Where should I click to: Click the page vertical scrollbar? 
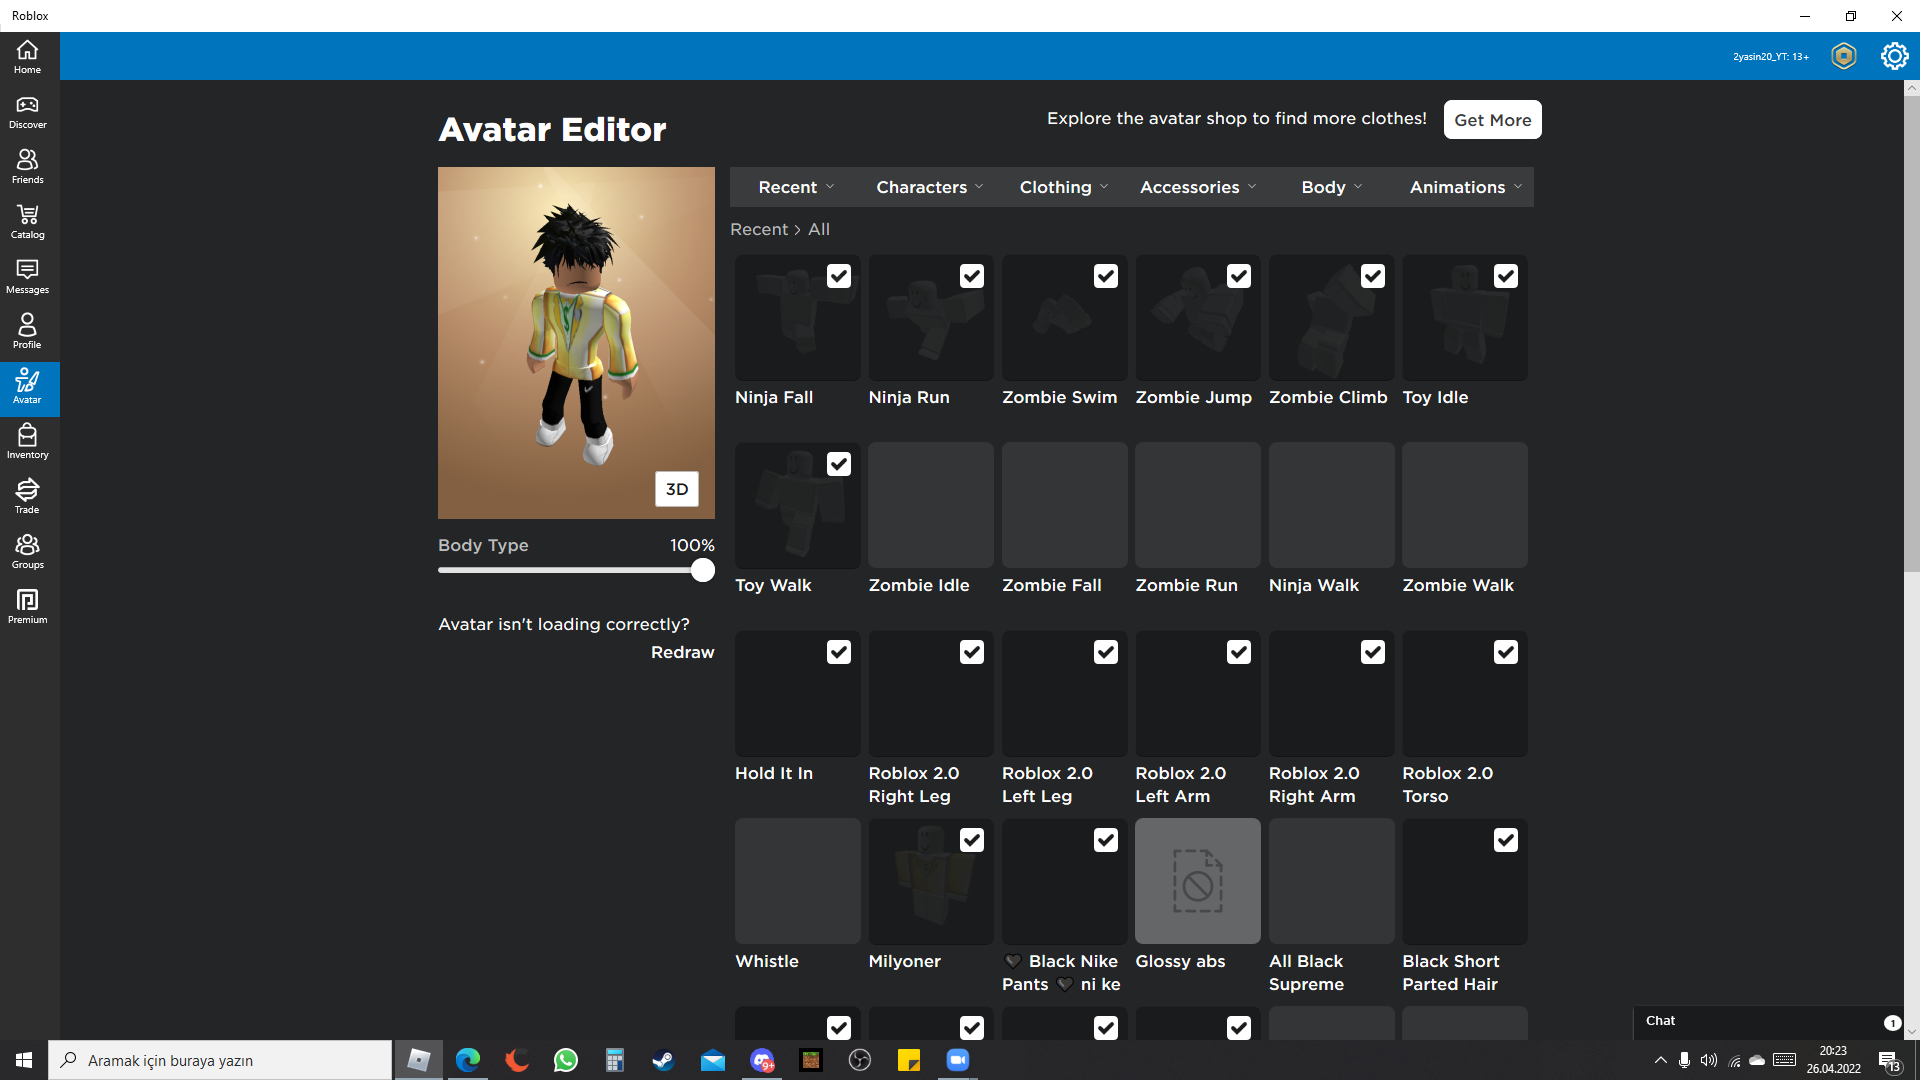tap(1911, 333)
